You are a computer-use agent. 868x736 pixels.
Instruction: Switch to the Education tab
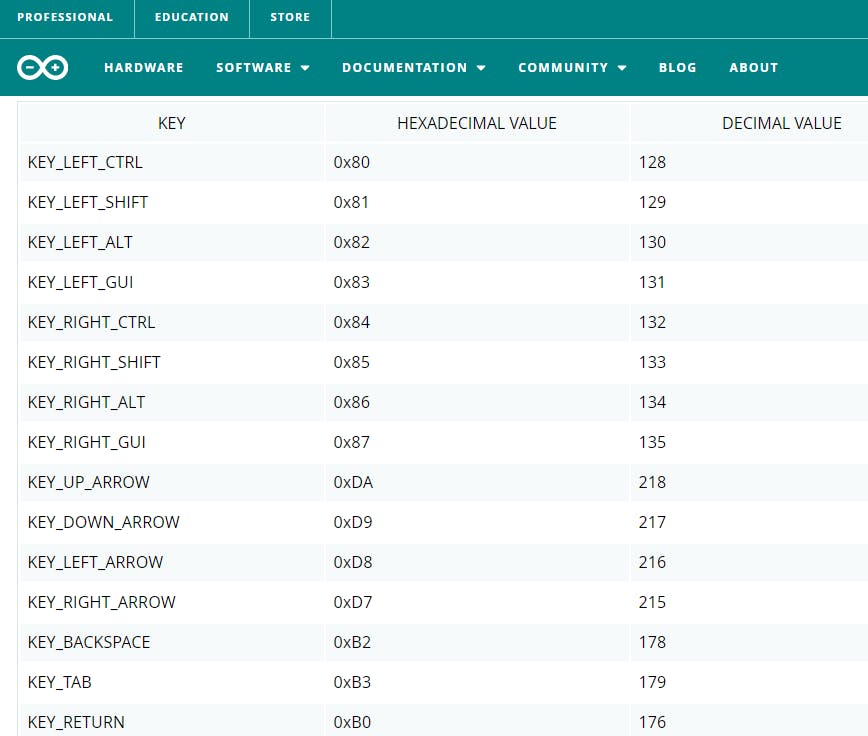click(191, 17)
